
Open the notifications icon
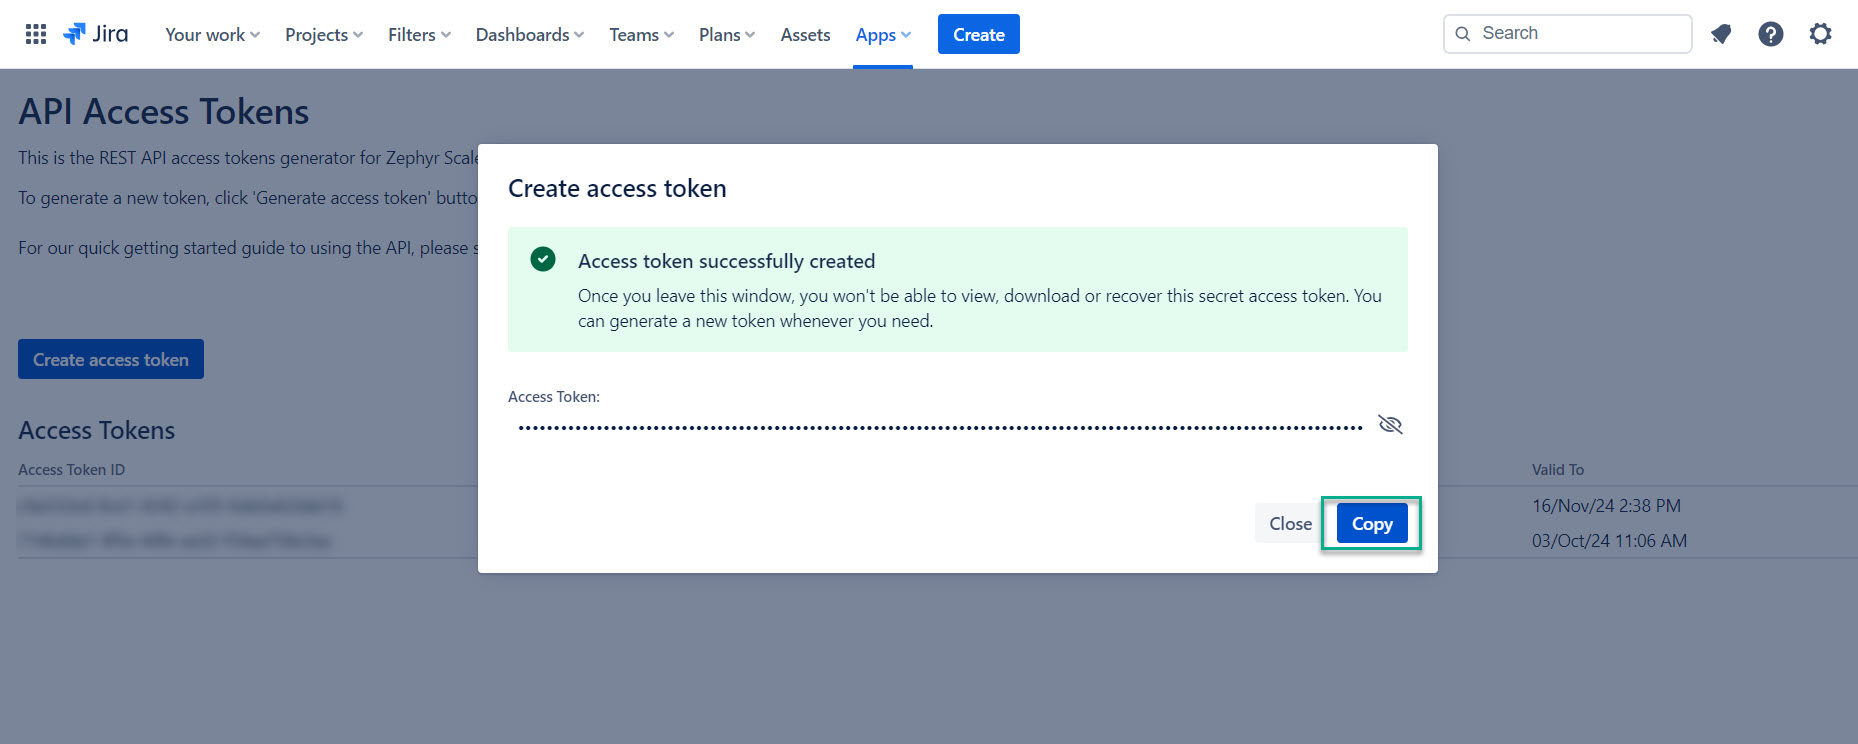(1721, 34)
